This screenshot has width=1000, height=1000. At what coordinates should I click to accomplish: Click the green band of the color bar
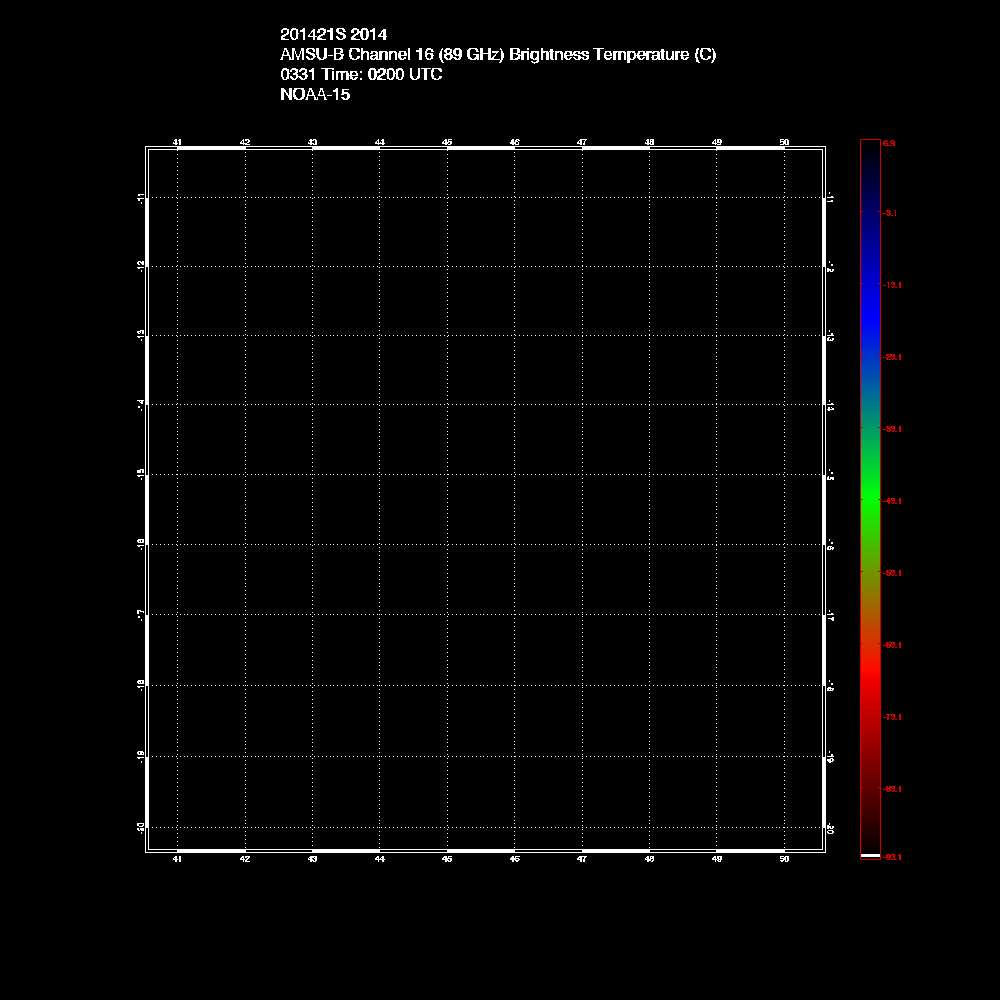(x=869, y=500)
